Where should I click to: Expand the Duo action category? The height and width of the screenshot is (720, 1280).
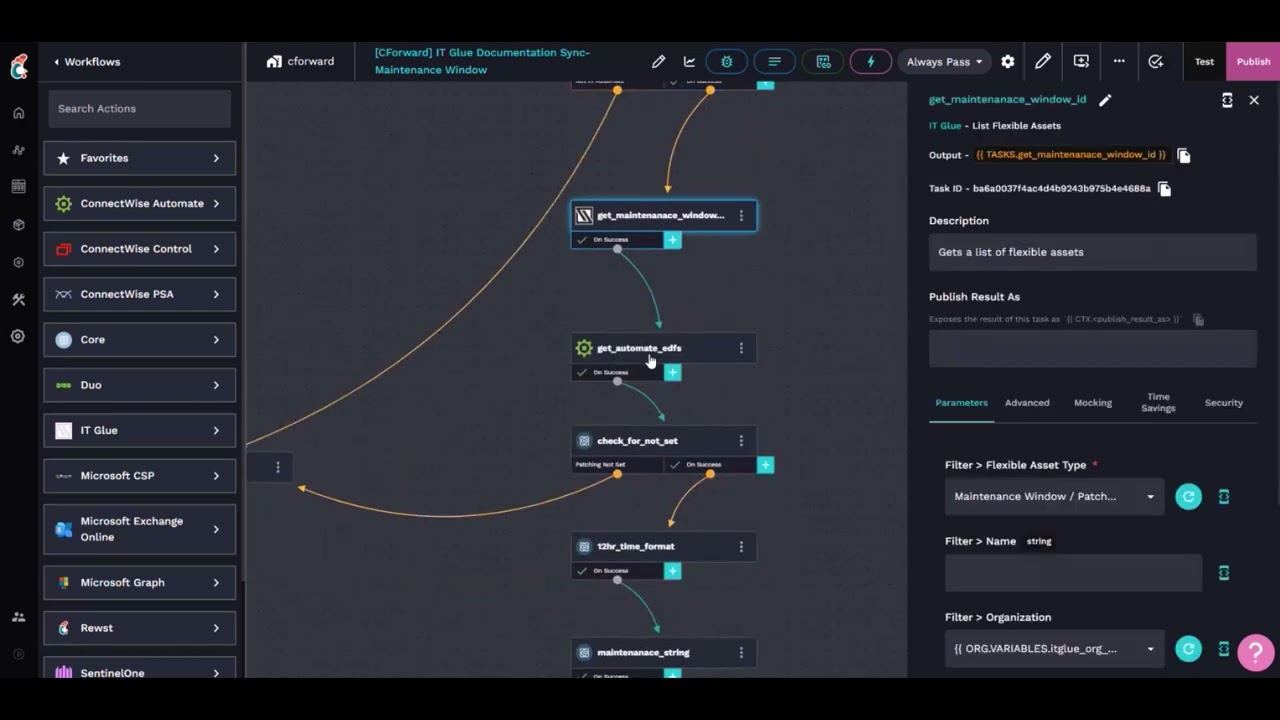tap(139, 385)
